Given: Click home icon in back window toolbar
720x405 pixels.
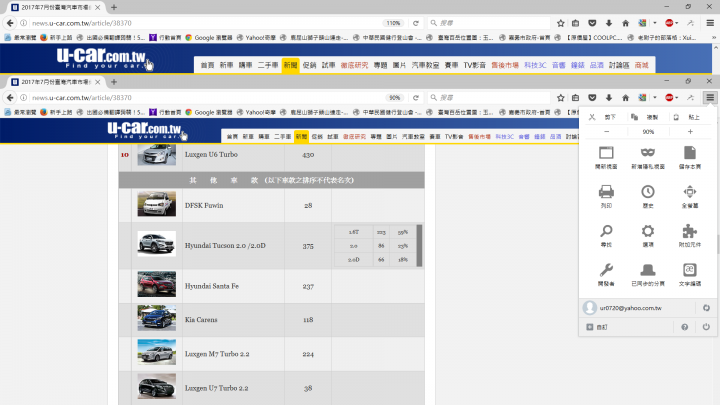Looking at the screenshot, I should pyautogui.click(x=625, y=22).
